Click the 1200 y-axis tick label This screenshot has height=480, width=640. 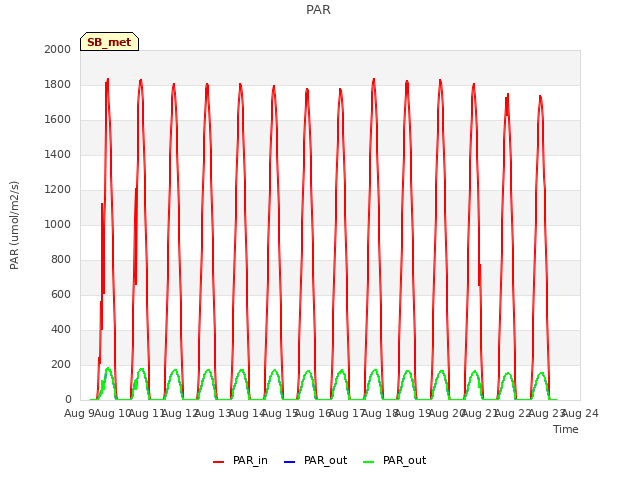click(x=58, y=189)
